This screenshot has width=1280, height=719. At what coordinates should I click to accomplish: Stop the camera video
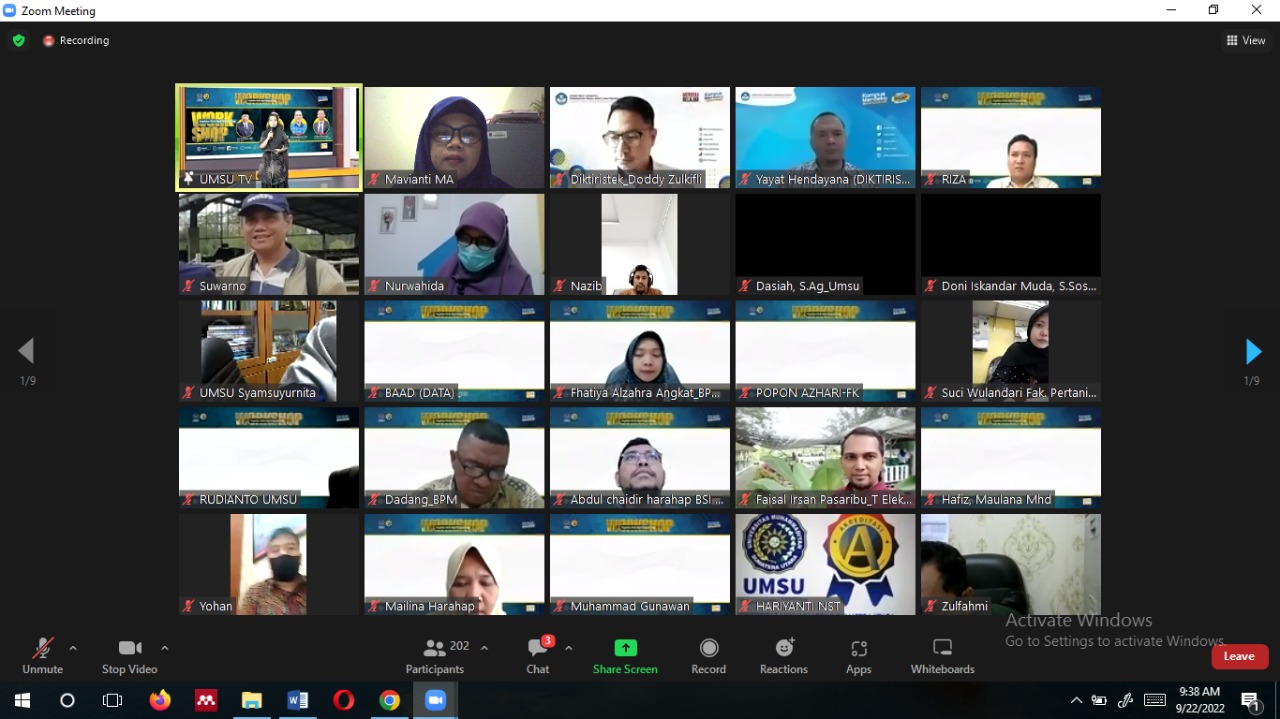click(130, 656)
